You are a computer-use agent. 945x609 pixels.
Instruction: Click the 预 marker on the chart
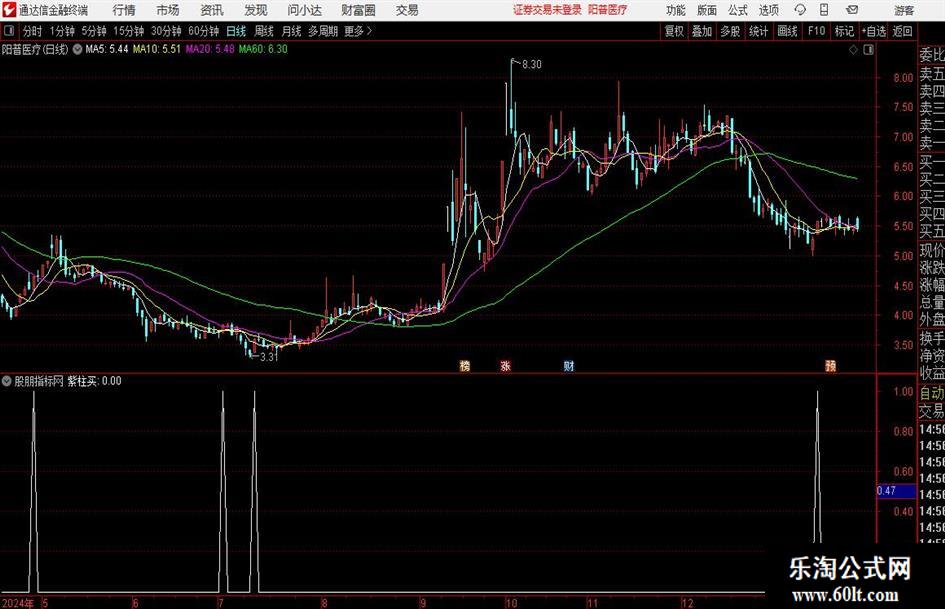pyautogui.click(x=830, y=365)
